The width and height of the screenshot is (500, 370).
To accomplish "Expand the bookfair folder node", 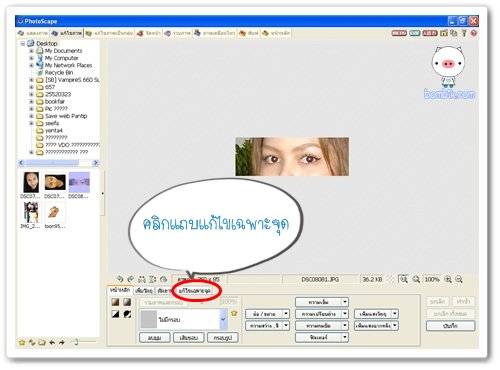I will (x=31, y=101).
